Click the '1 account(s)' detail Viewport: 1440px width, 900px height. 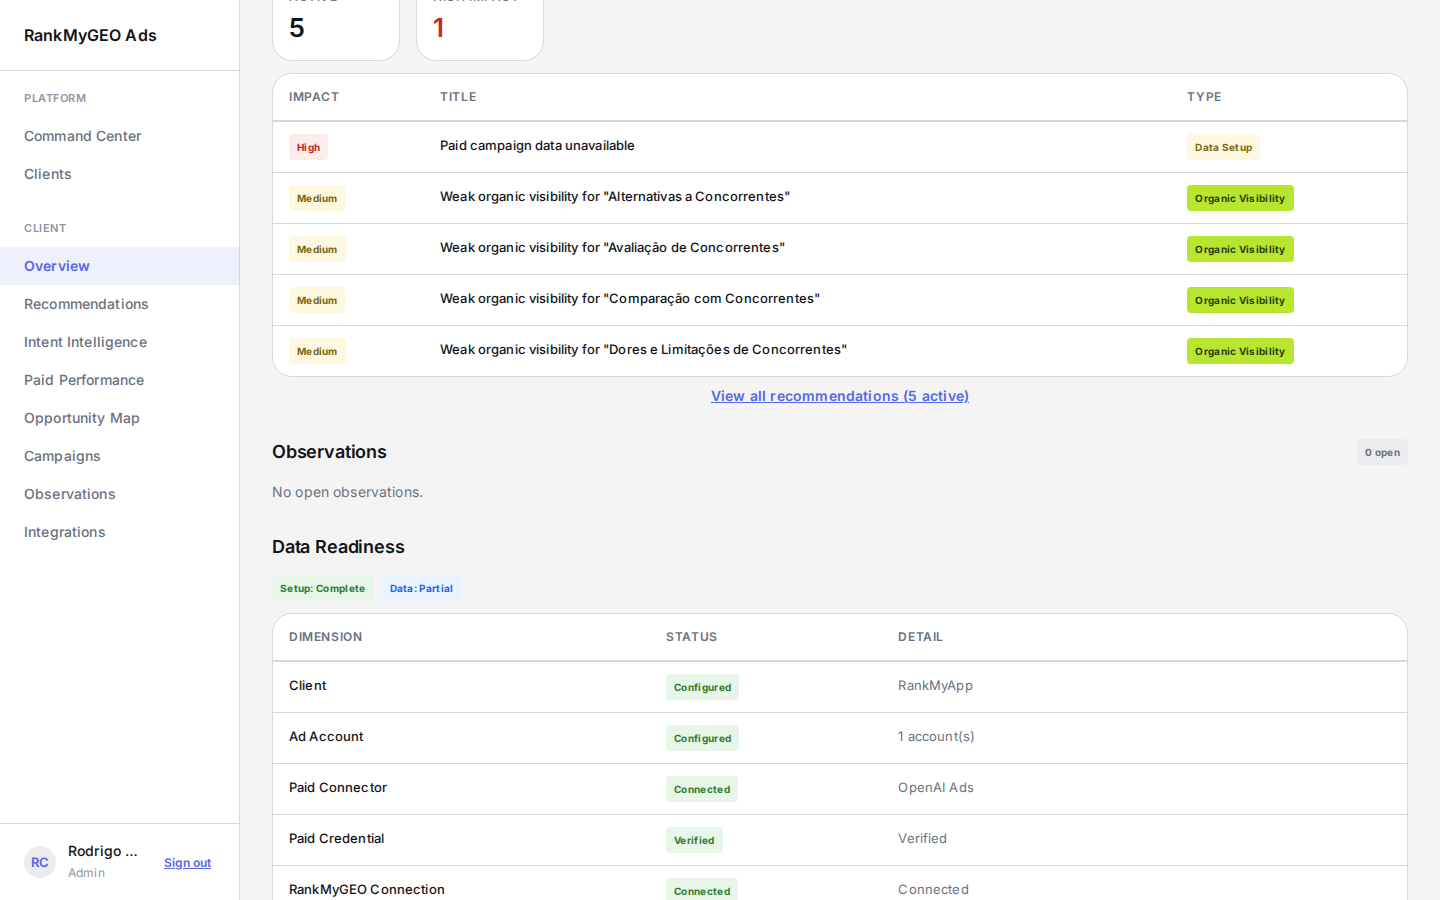(936, 737)
